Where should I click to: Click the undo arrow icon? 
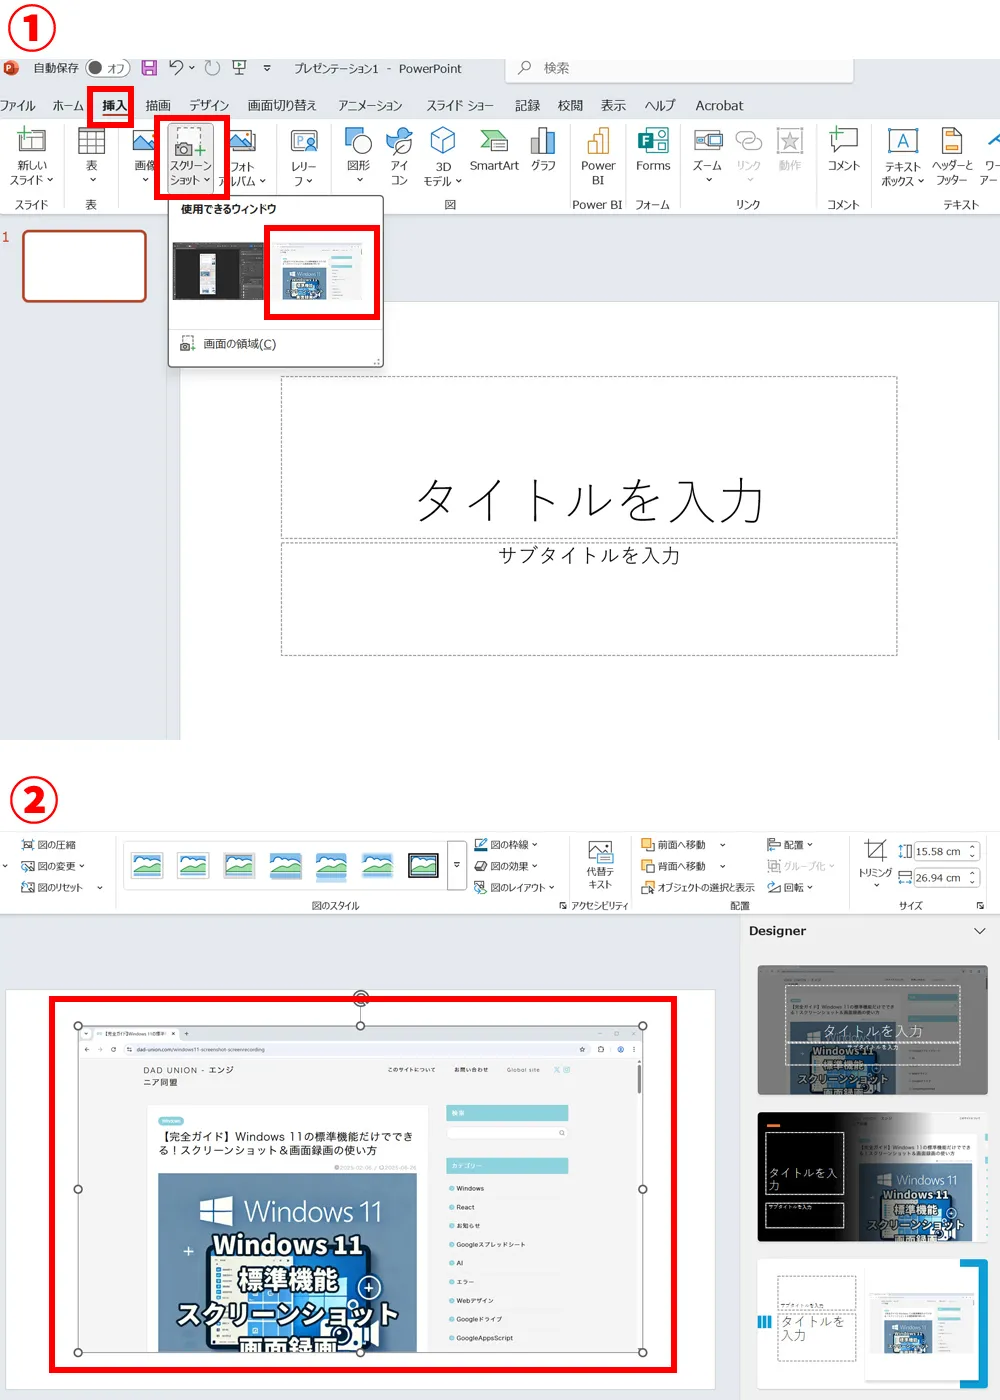pos(176,68)
